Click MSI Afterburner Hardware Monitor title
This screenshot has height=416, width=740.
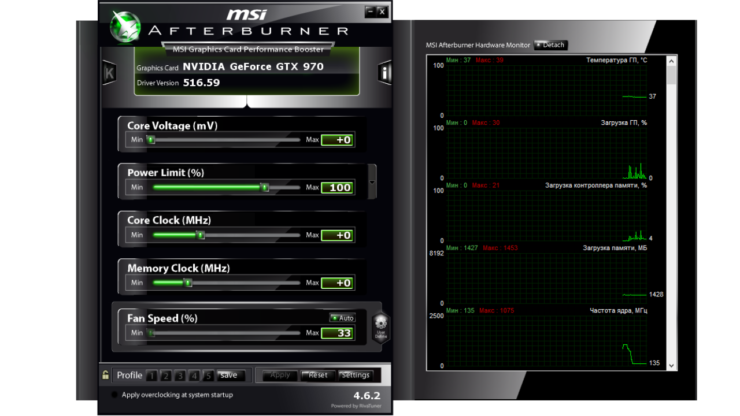(x=478, y=45)
